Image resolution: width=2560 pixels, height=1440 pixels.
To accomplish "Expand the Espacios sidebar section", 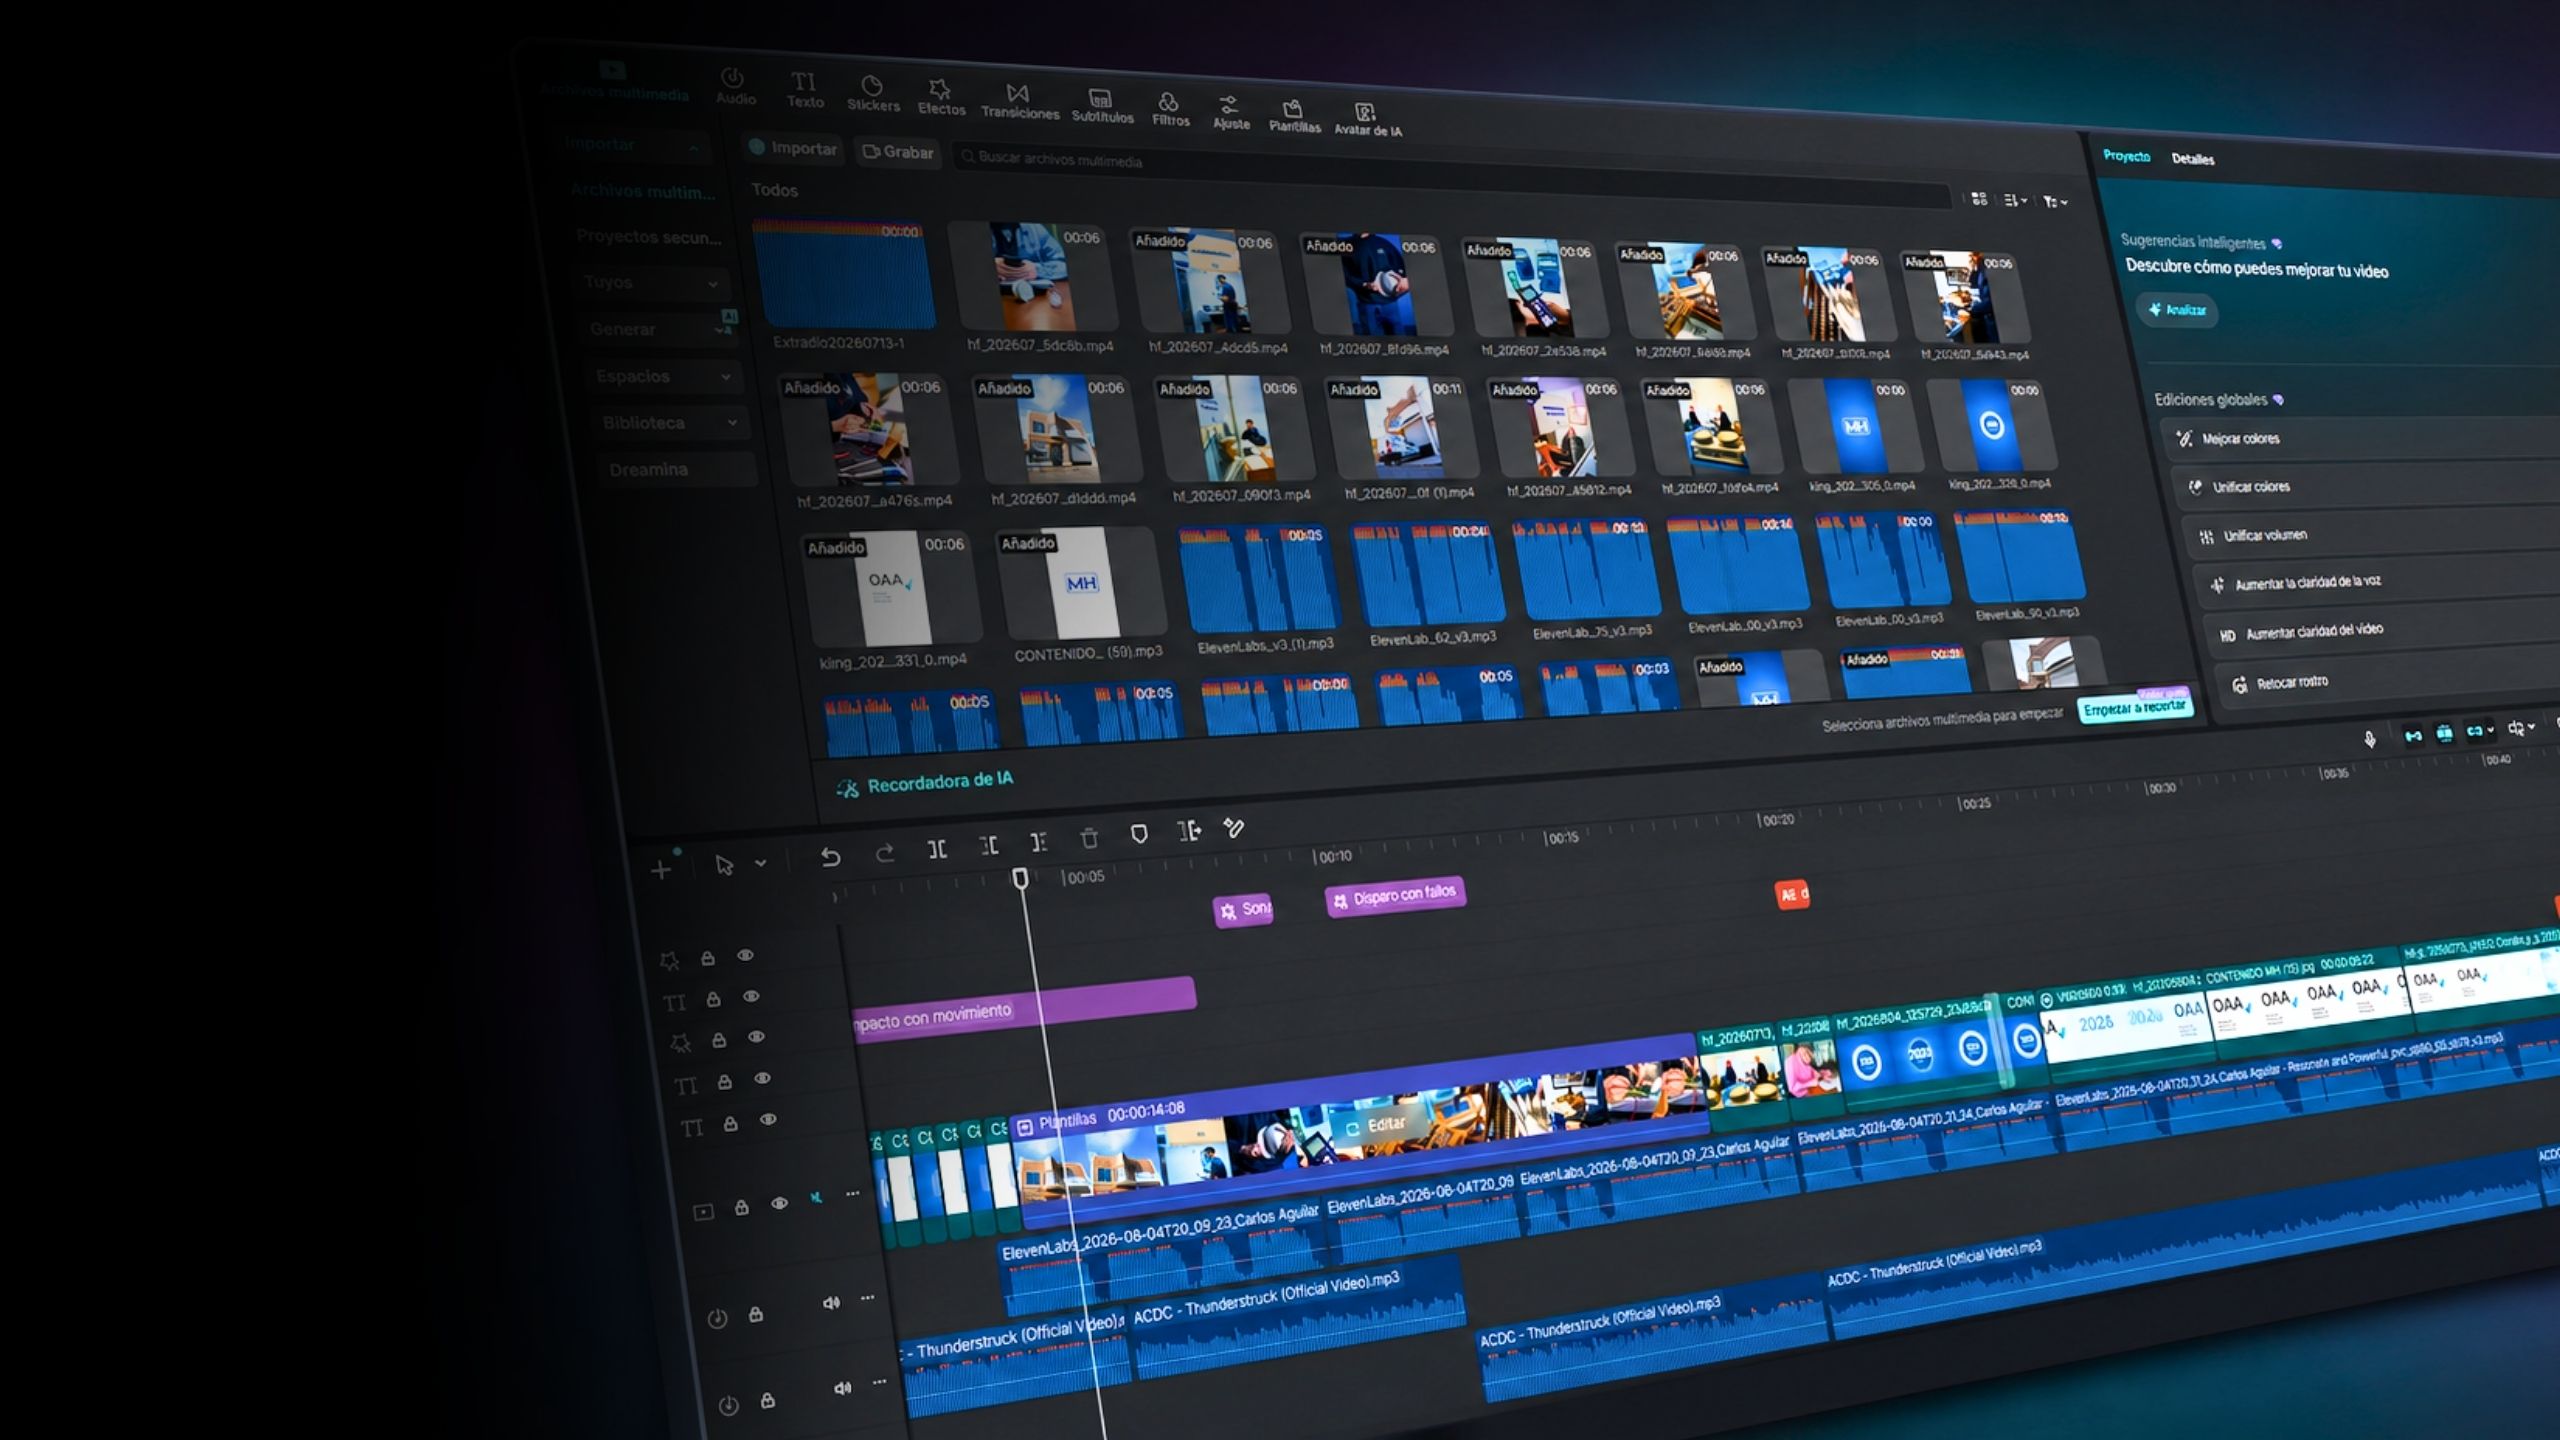I will click(x=664, y=376).
